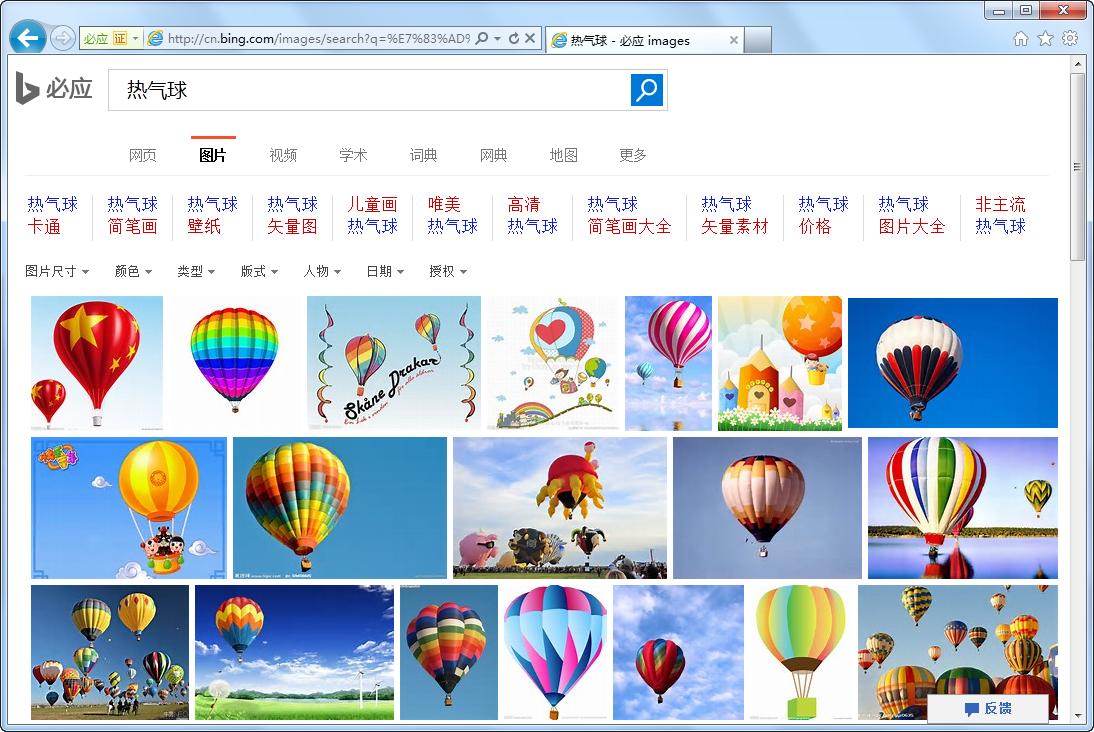The height and width of the screenshot is (732, 1094).
Task: Open the 图片尺寸 filter dropdown
Action: point(55,271)
